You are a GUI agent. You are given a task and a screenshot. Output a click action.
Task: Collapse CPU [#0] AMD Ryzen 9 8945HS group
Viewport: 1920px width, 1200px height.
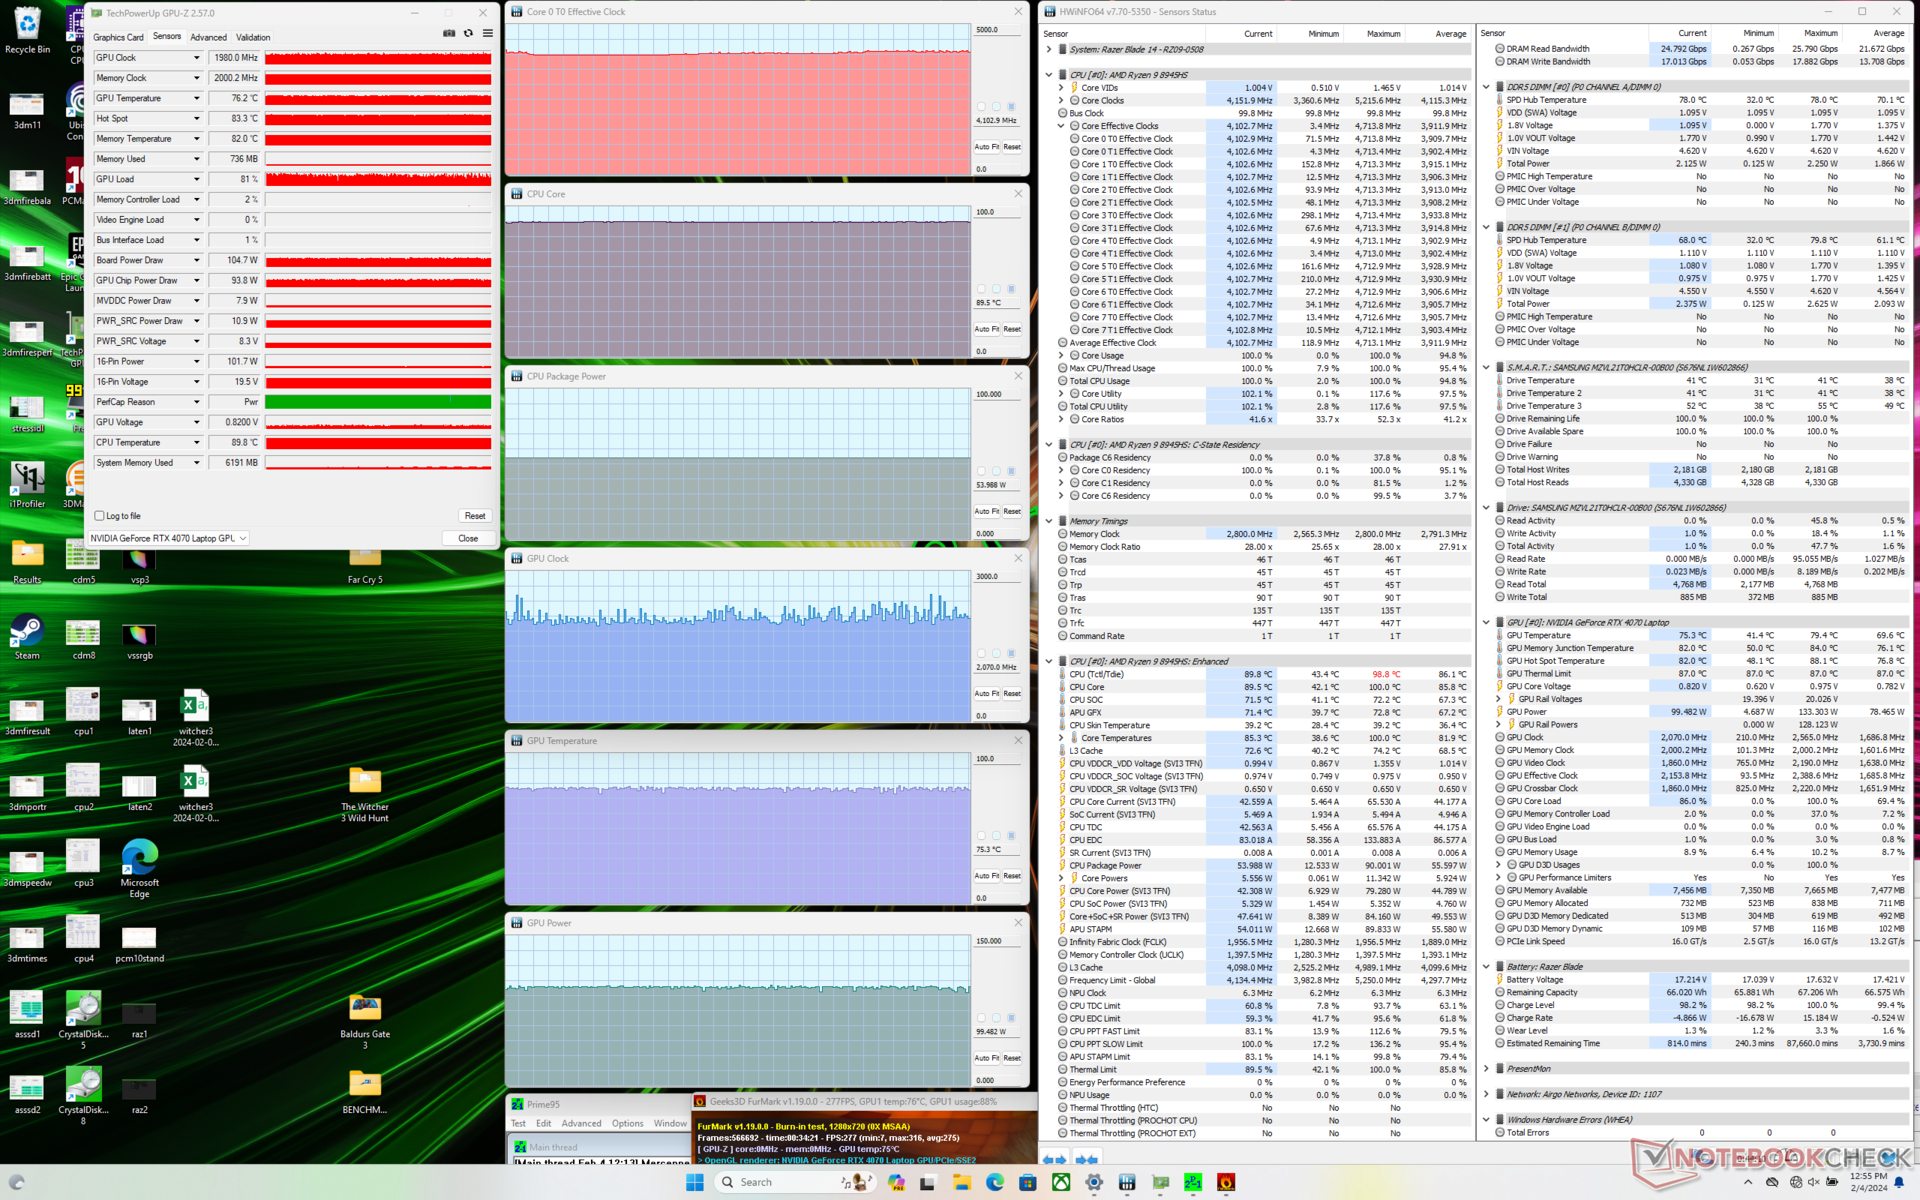[1049, 75]
